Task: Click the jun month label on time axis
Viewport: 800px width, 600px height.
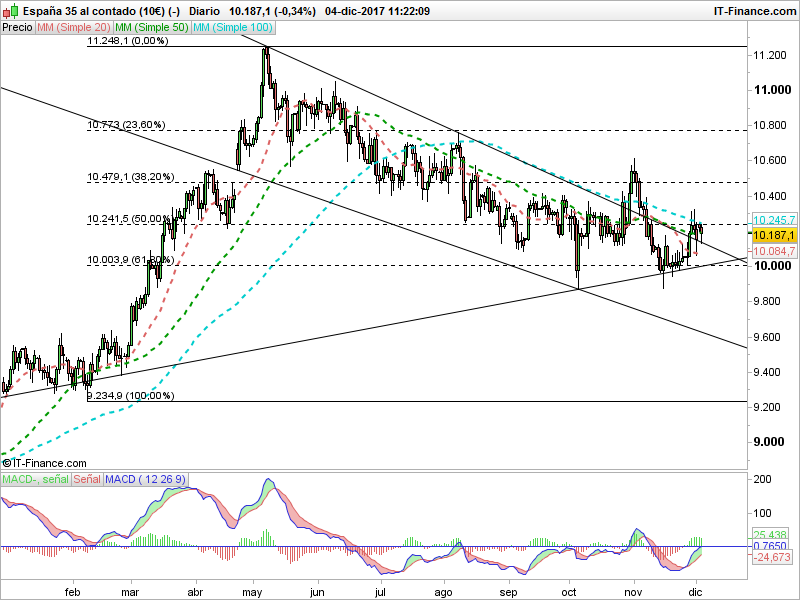Action: point(317,592)
